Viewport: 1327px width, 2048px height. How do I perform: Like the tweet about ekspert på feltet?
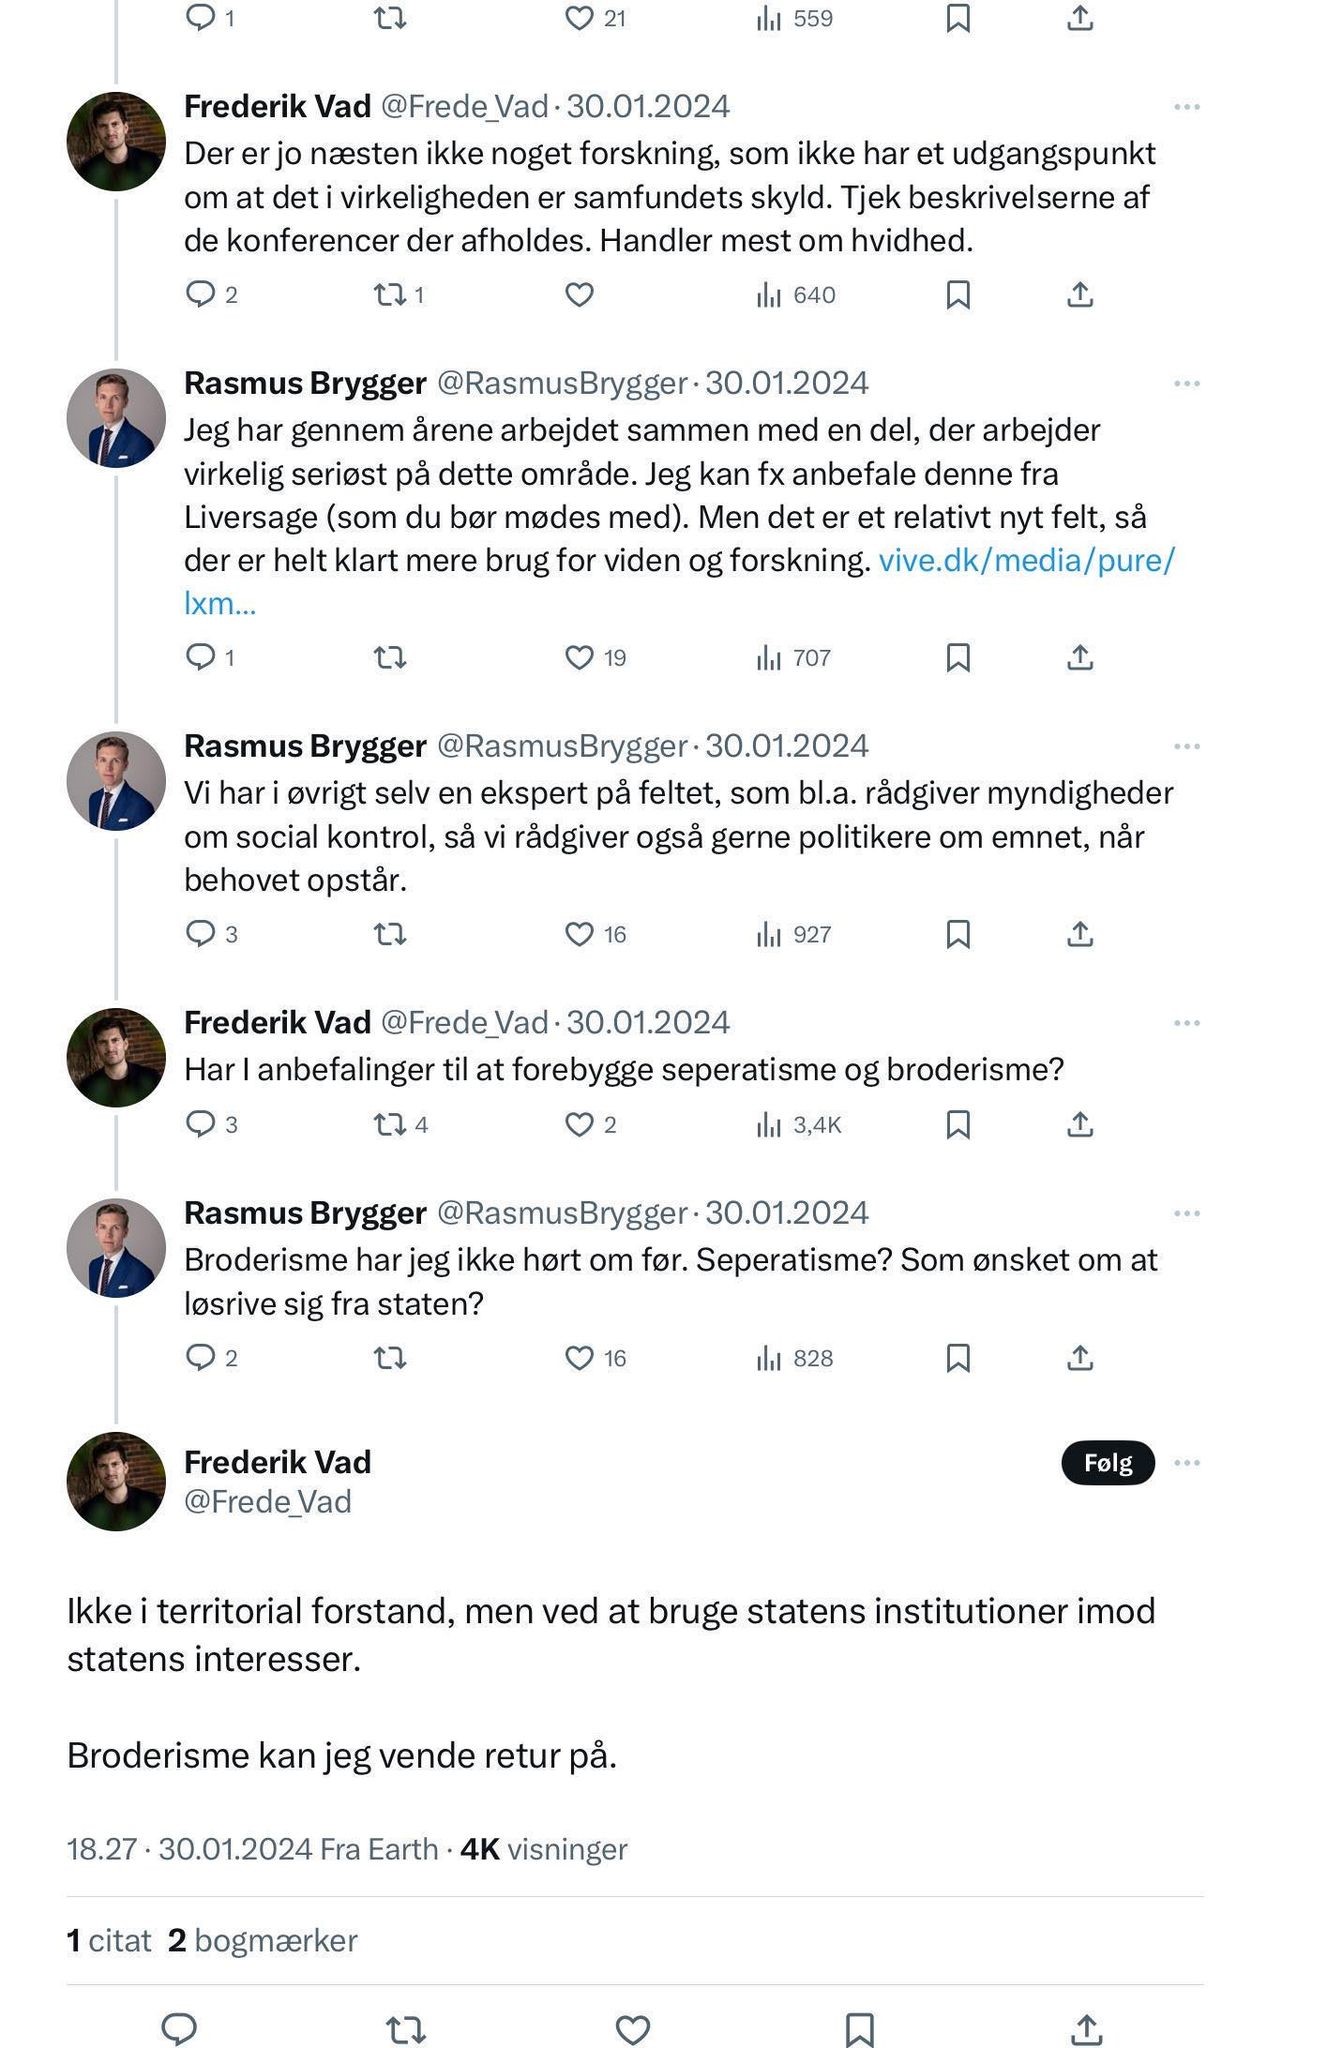click(x=580, y=934)
